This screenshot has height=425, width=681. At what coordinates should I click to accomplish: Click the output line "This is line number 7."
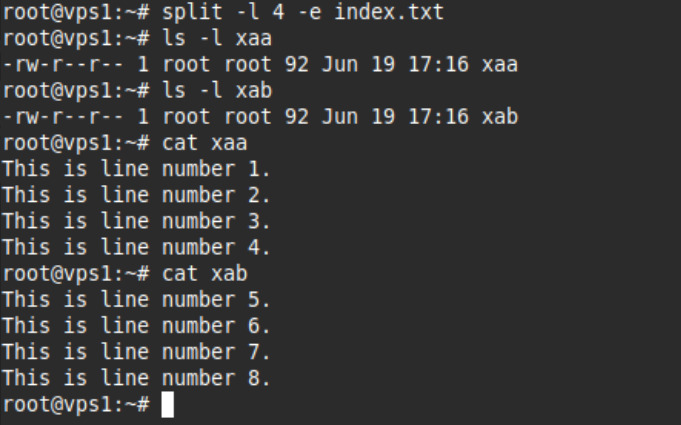[136, 352]
